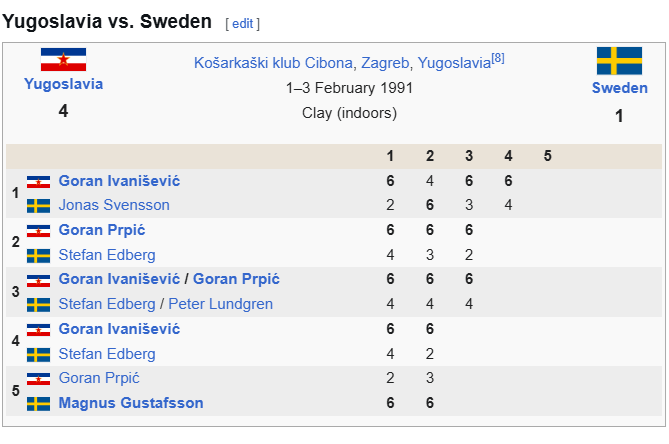Open Magnus Gustafsson's player page
The height and width of the screenshot is (444, 669).
click(x=131, y=403)
